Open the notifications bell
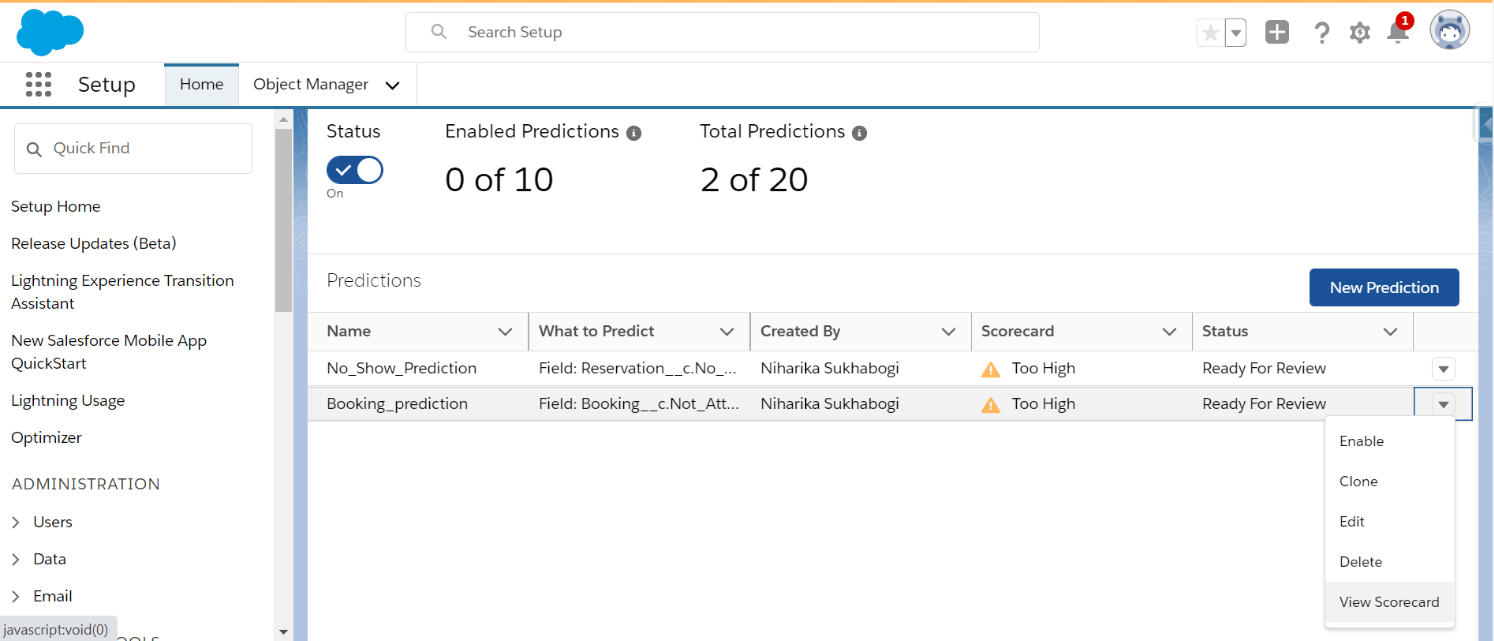The height and width of the screenshot is (641, 1494). tap(1397, 33)
